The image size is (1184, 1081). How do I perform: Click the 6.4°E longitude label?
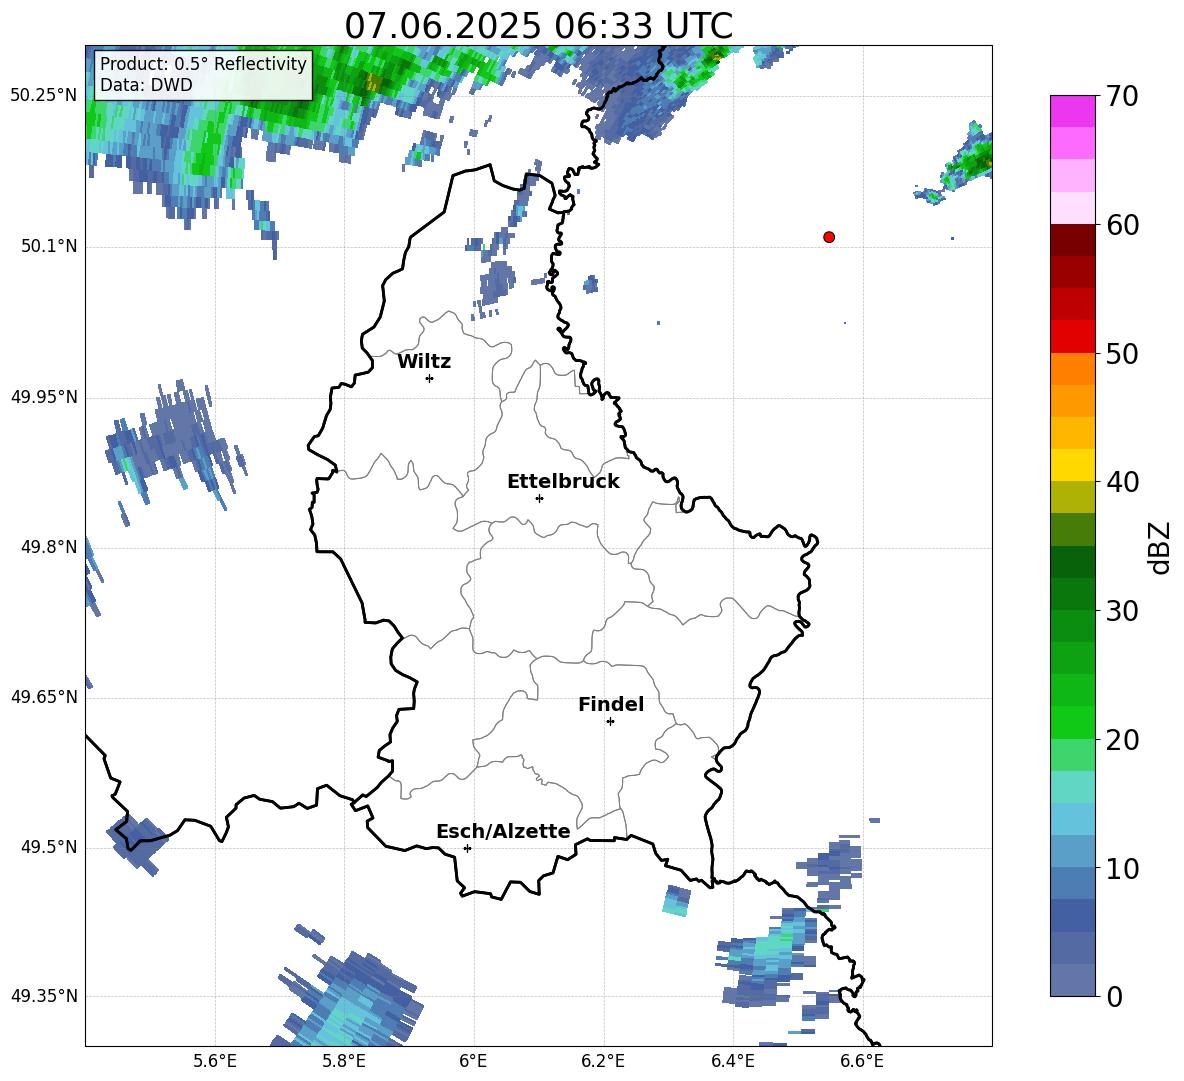[x=732, y=1061]
